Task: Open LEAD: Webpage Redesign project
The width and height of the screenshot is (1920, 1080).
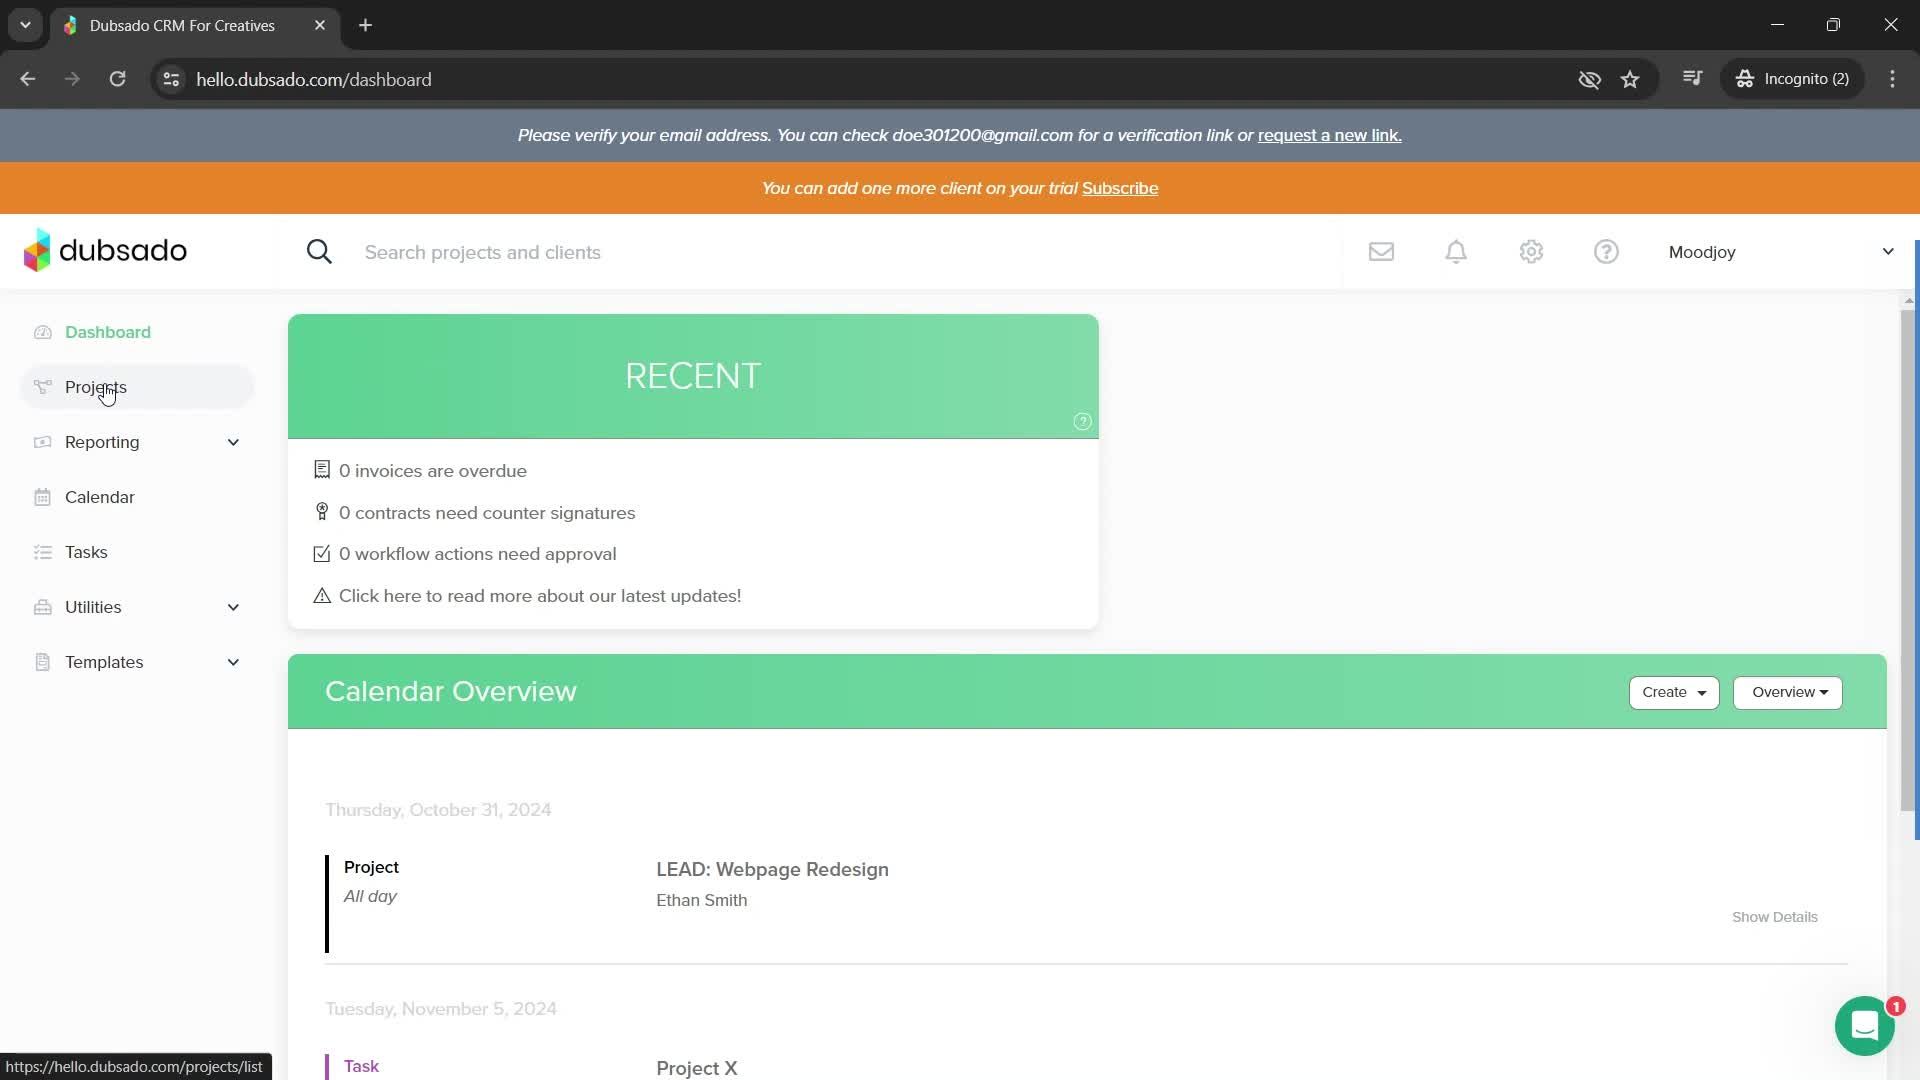Action: click(772, 869)
